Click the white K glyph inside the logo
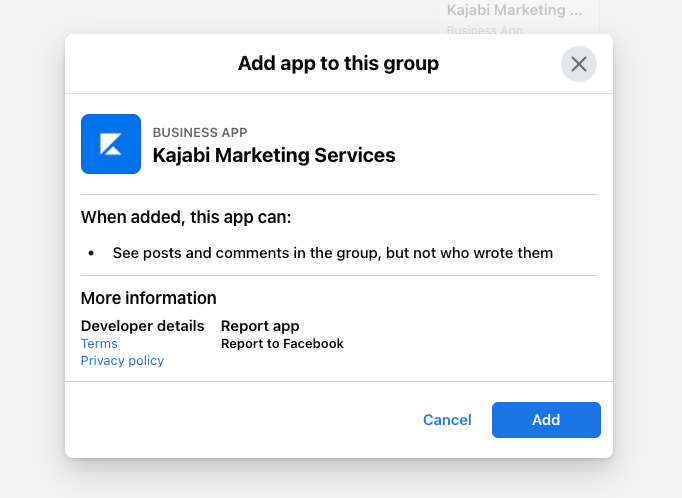Image resolution: width=682 pixels, height=498 pixels. click(x=111, y=144)
